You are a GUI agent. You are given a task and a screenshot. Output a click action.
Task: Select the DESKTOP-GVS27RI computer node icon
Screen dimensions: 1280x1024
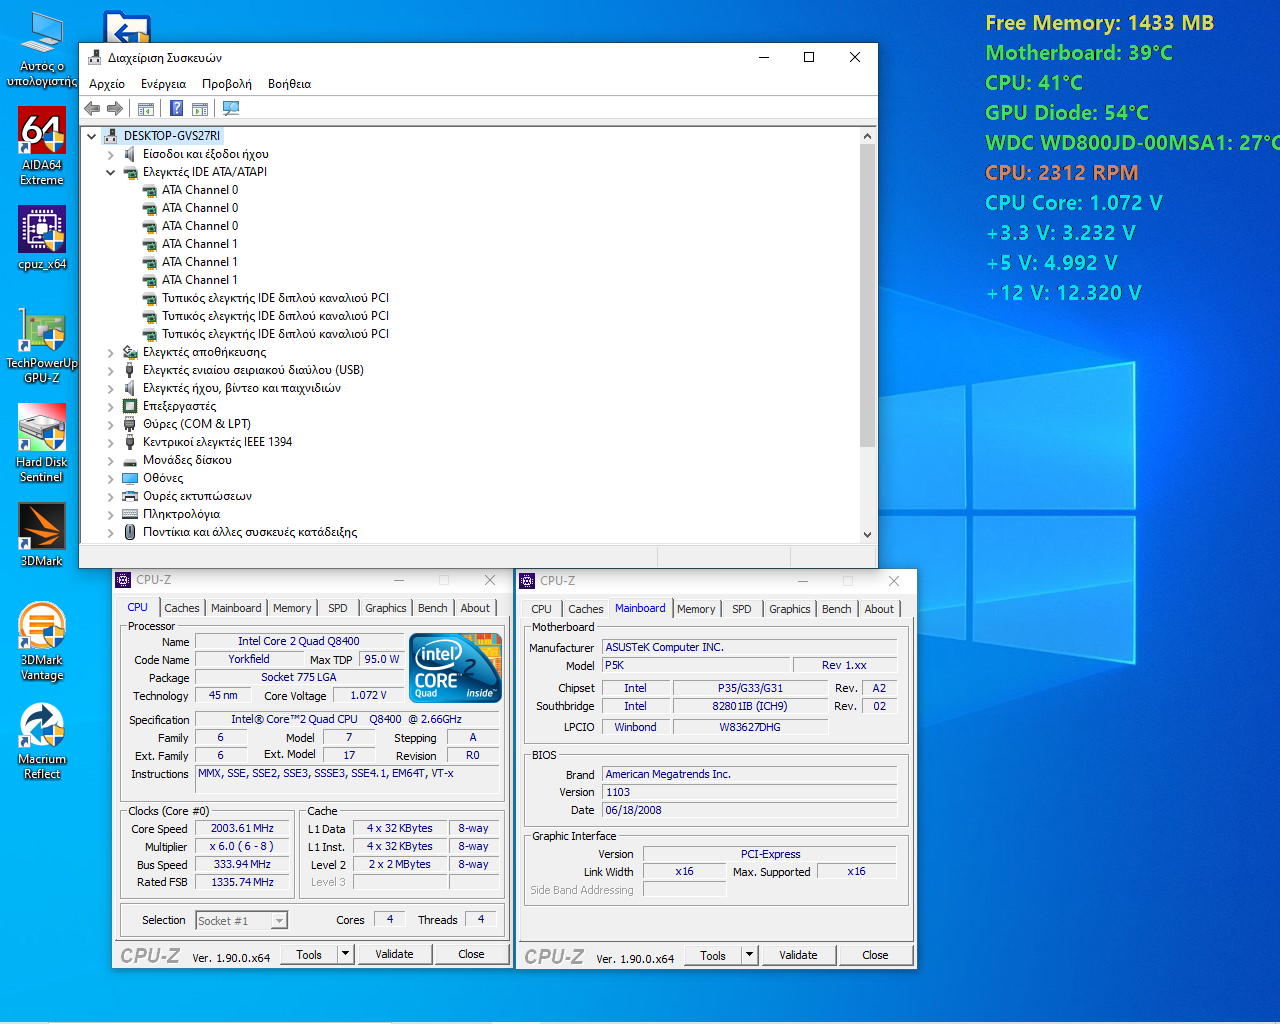[110, 136]
